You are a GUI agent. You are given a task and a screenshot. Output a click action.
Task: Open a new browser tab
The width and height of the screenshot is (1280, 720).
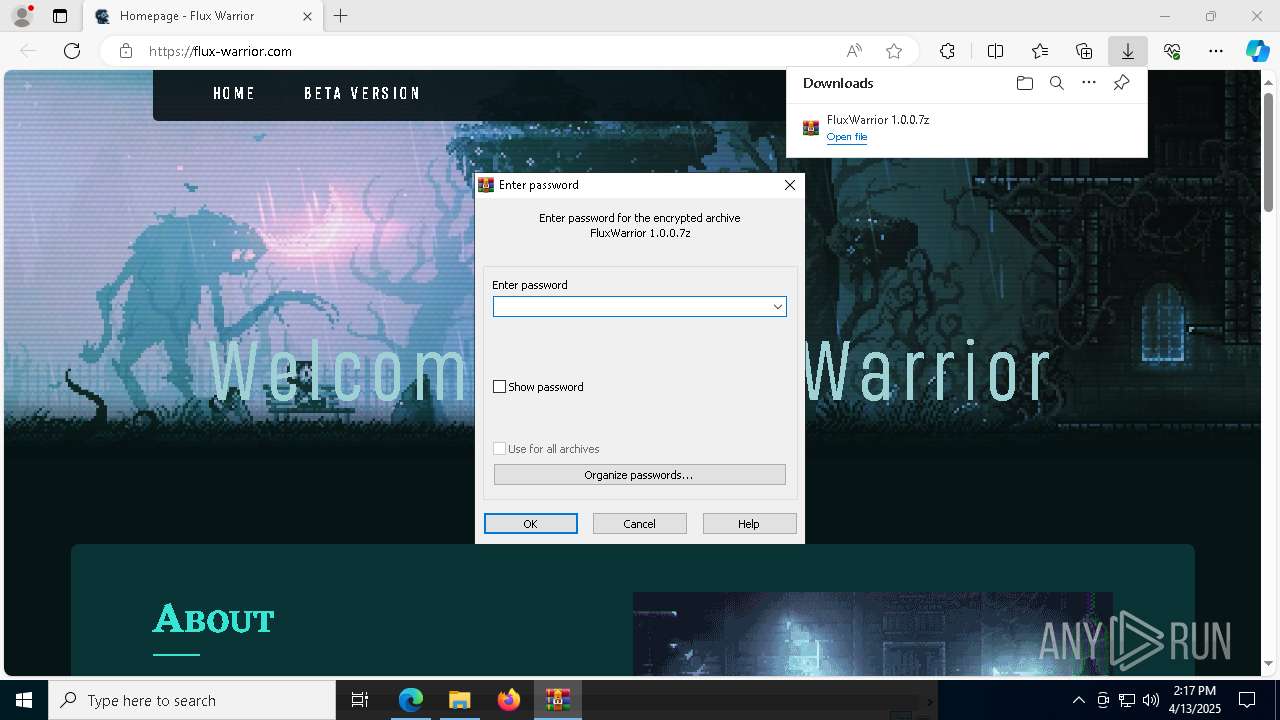coord(341,16)
